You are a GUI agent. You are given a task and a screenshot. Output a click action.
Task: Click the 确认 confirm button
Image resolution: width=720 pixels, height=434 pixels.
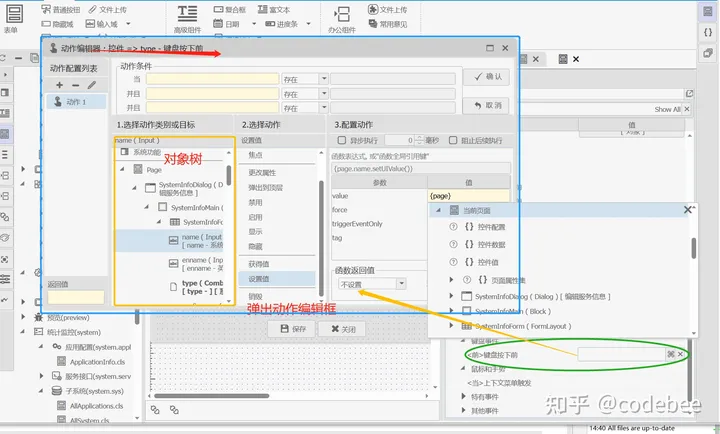tap(484, 76)
